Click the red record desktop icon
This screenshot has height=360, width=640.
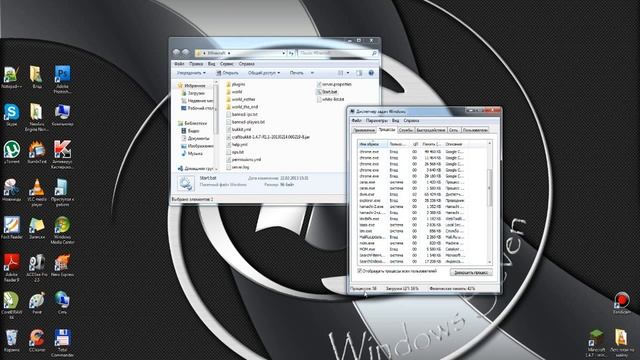point(621,303)
